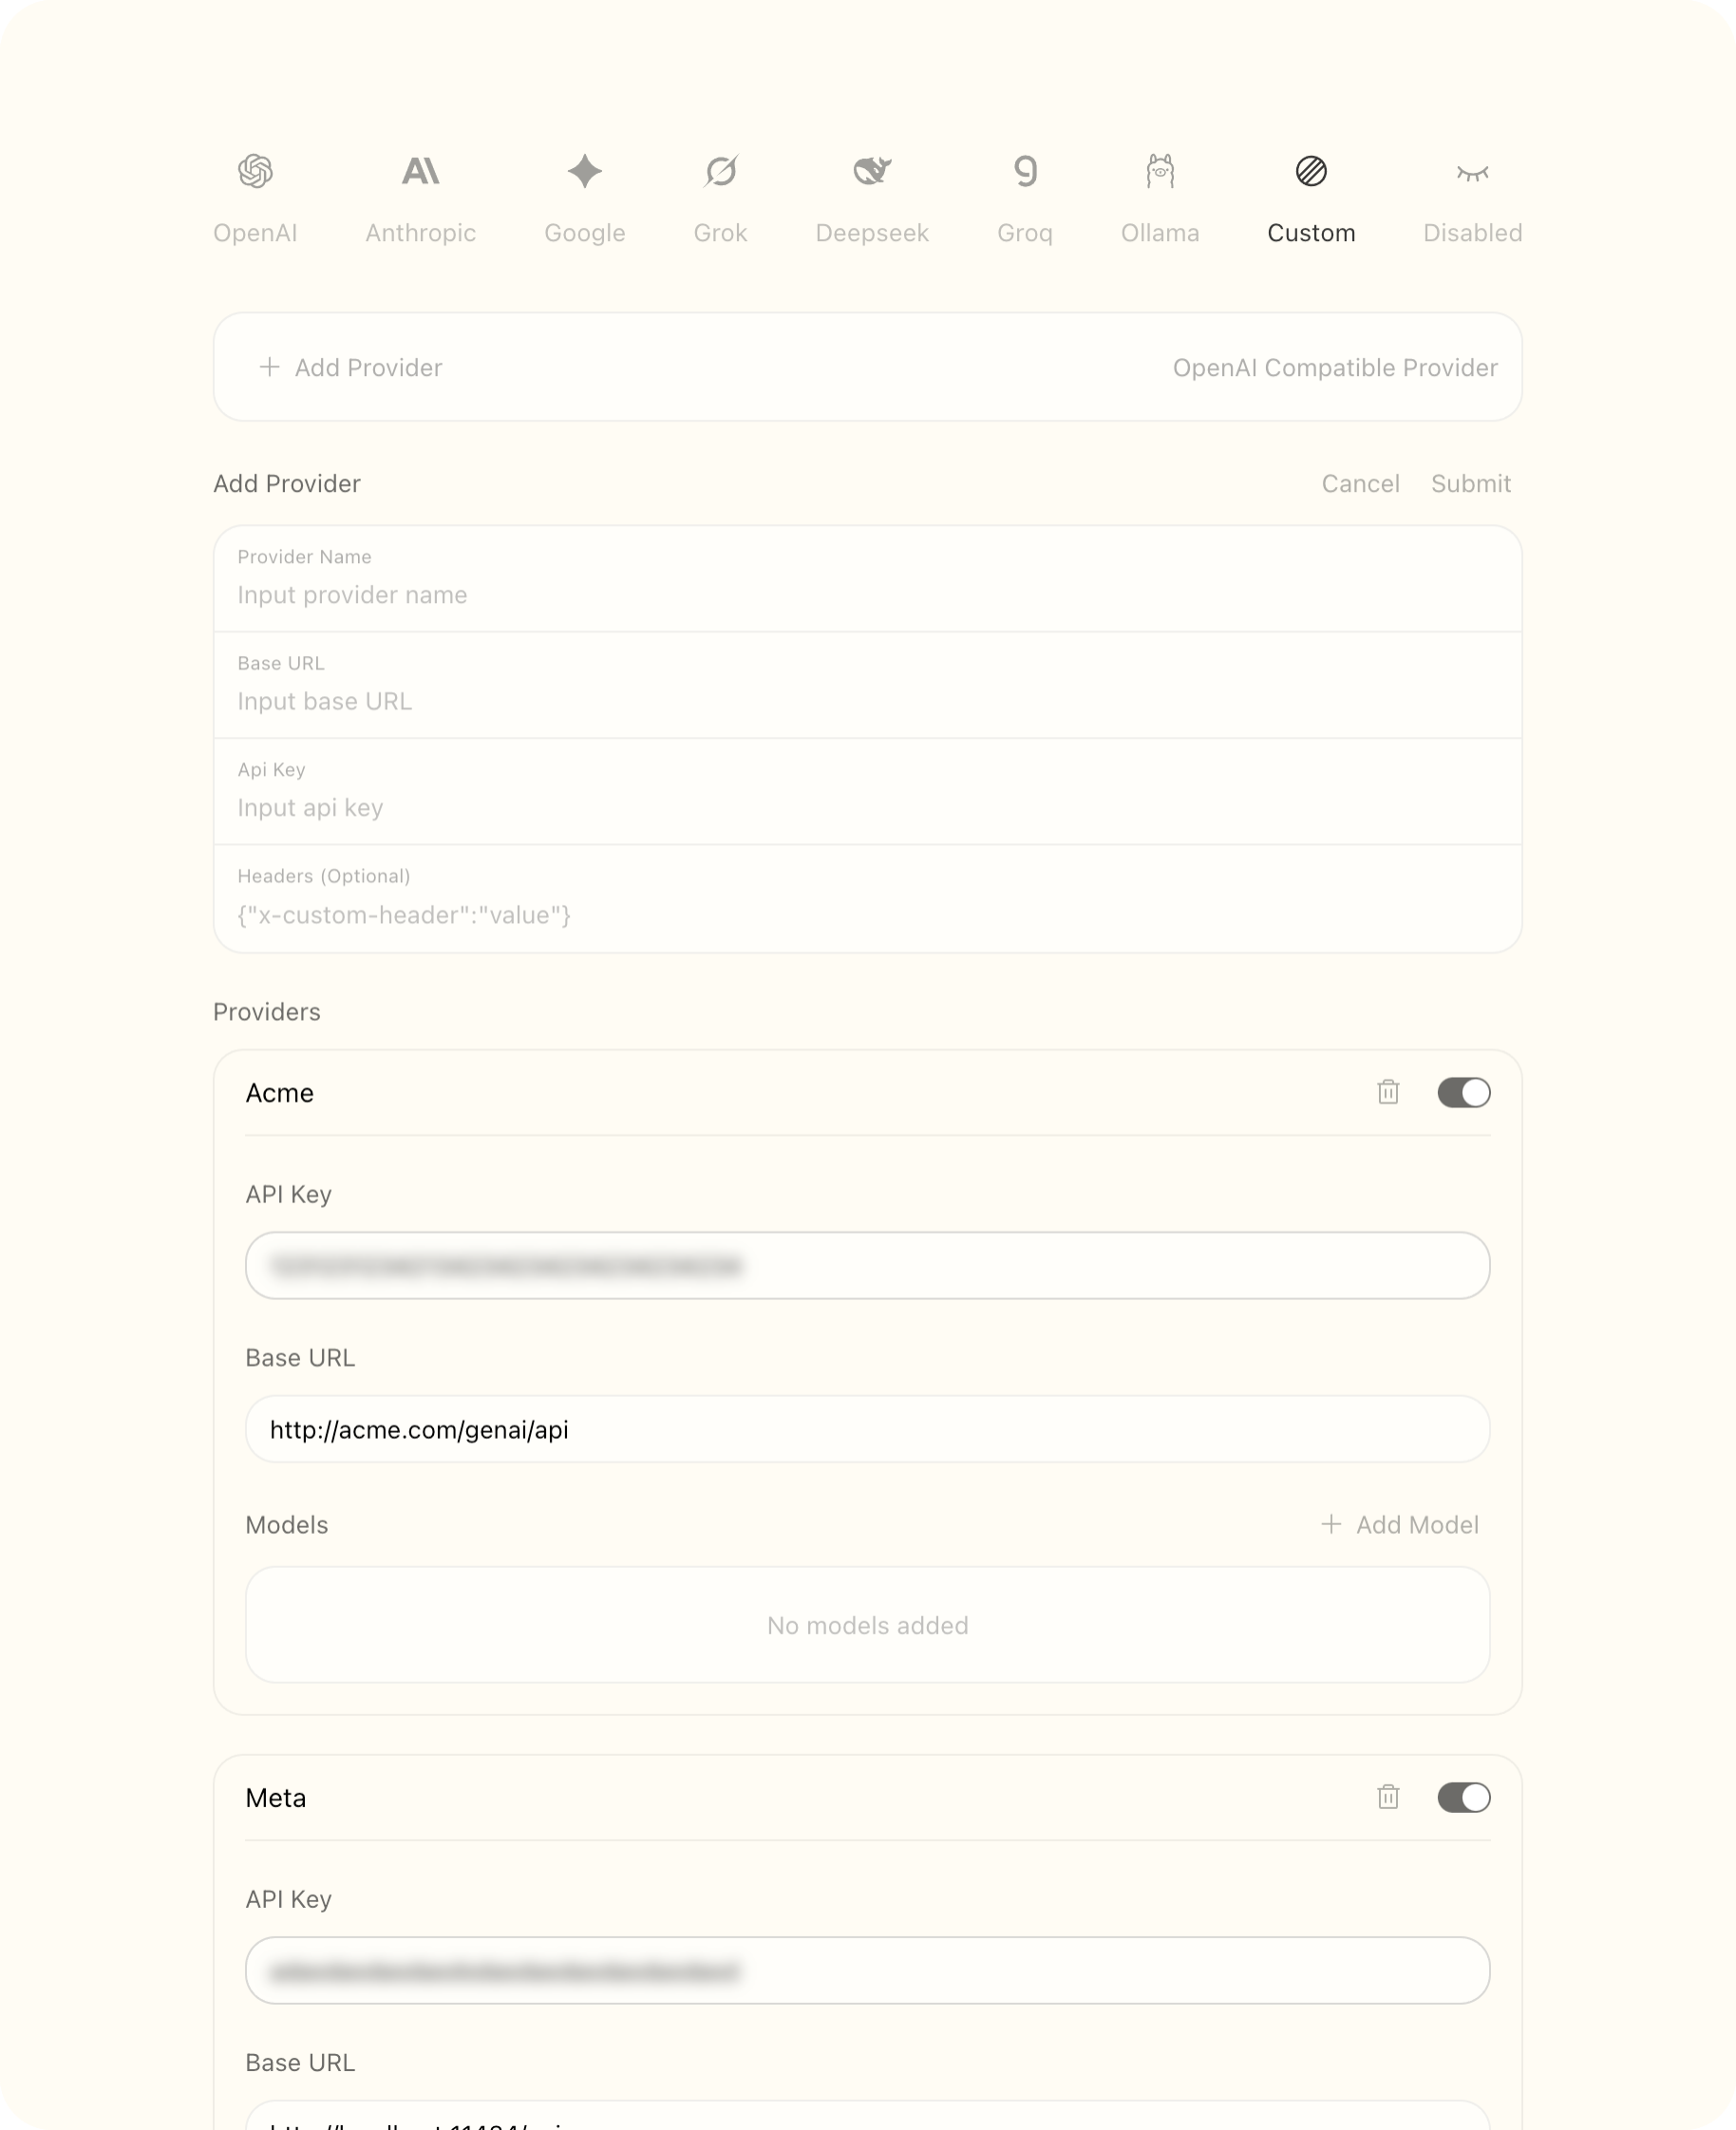The height and width of the screenshot is (2130, 1736).
Task: Select the Groq provider icon
Action: point(1024,195)
